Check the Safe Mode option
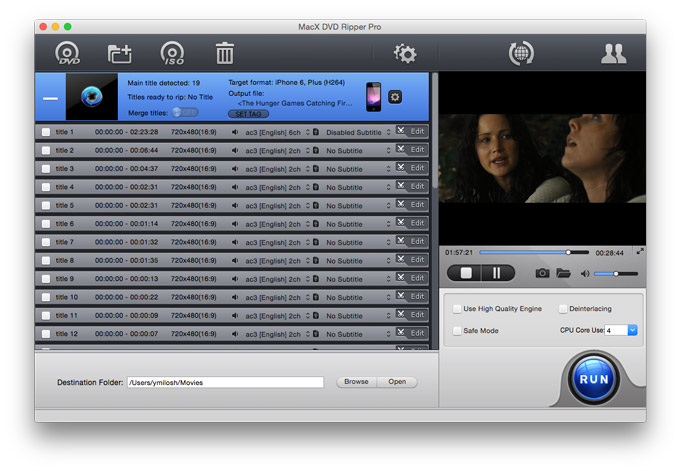680x471 pixels. click(457, 330)
